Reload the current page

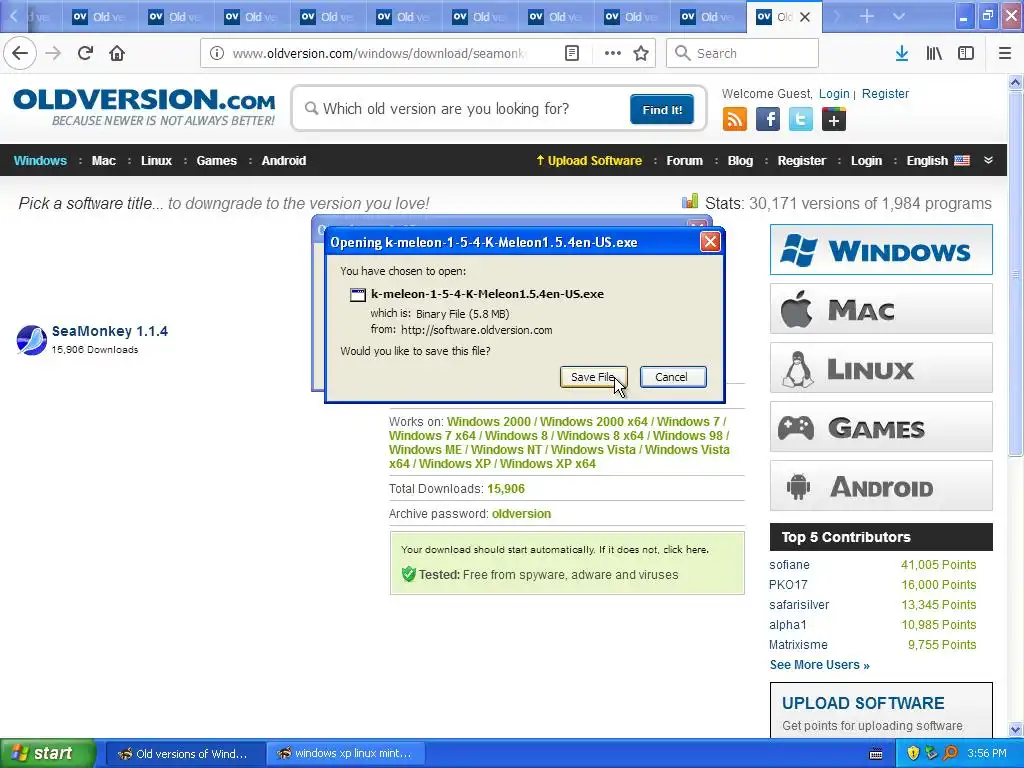pyautogui.click(x=85, y=53)
